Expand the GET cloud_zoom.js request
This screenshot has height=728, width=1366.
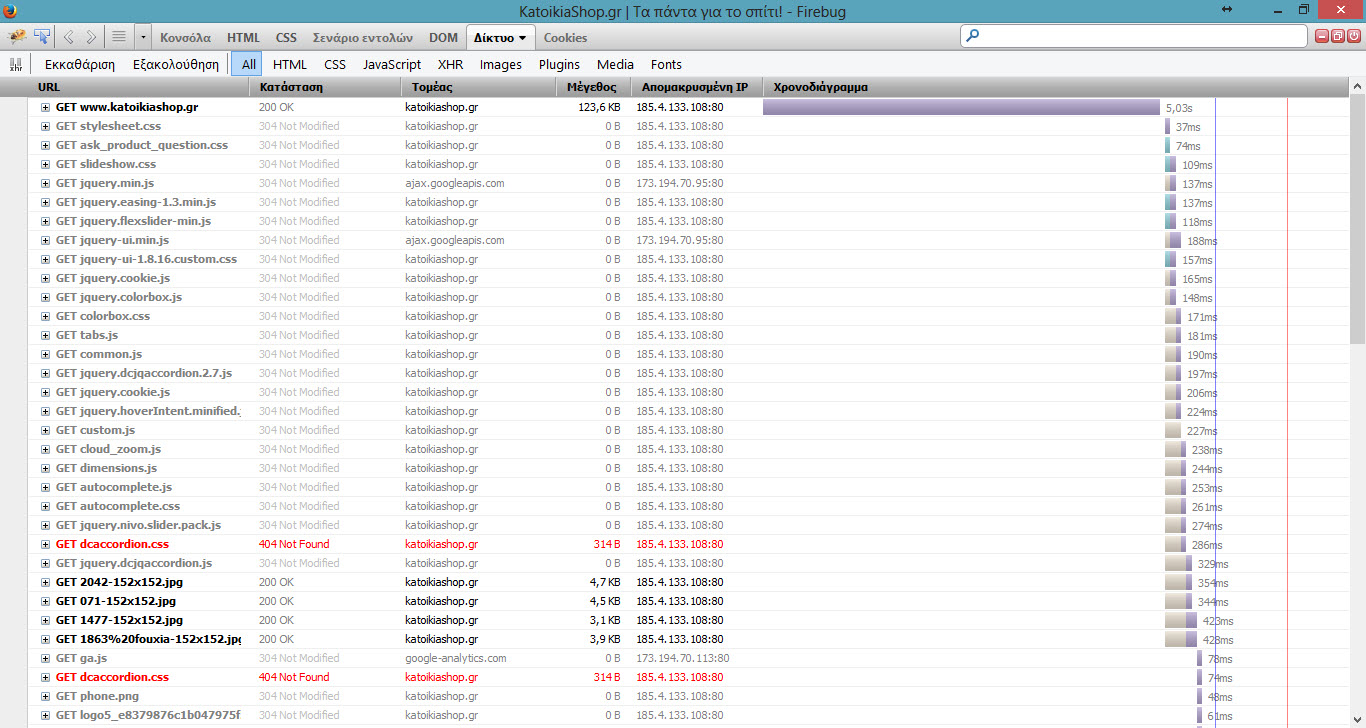(45, 449)
